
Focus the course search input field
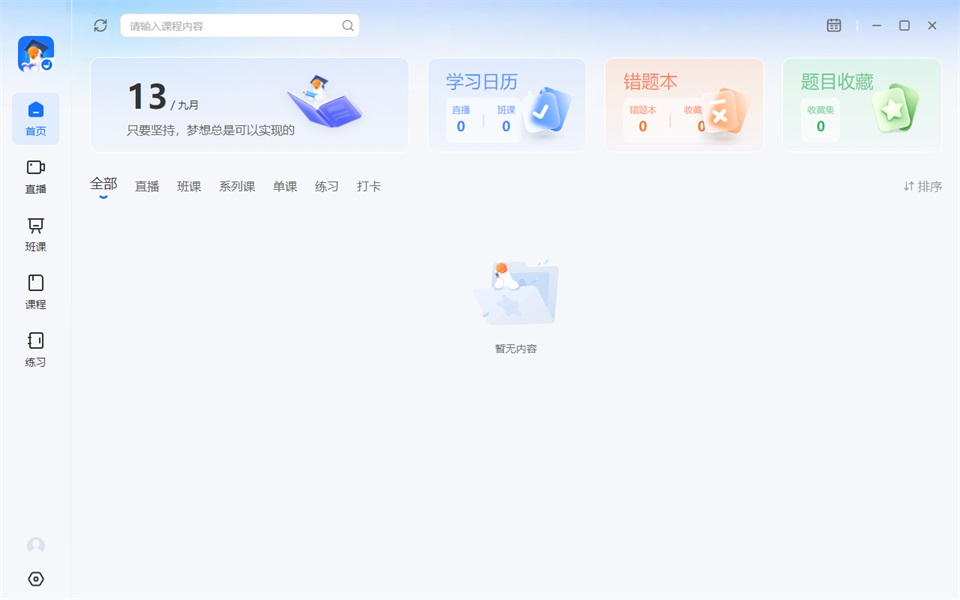click(239, 26)
